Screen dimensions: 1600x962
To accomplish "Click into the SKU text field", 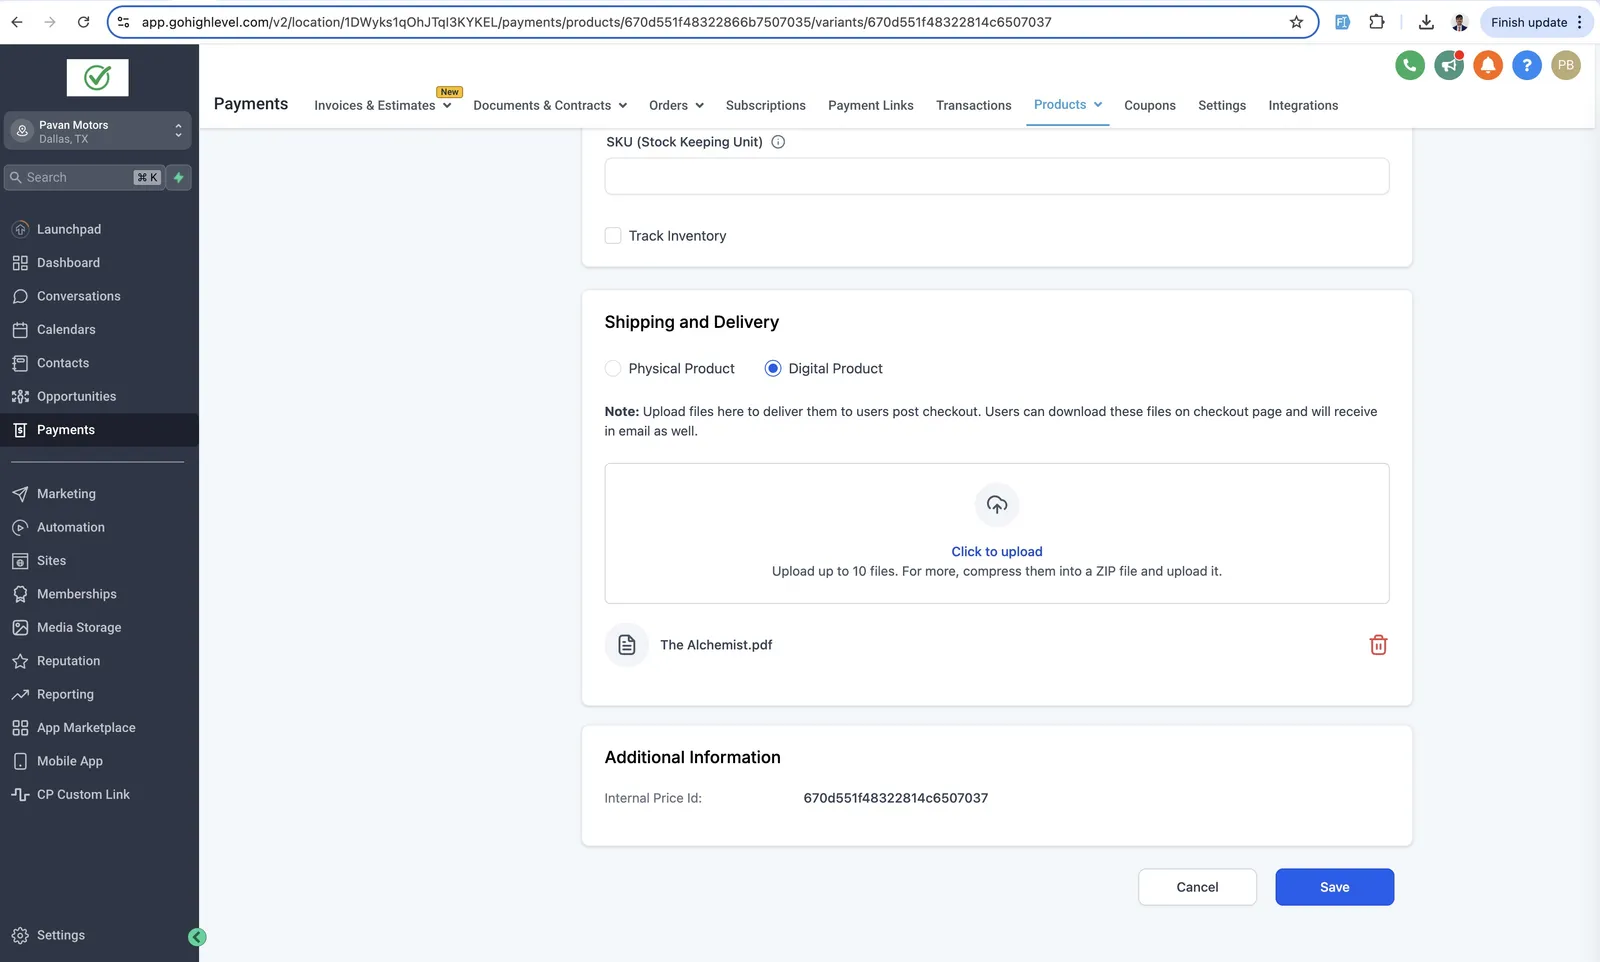I will 997,176.
